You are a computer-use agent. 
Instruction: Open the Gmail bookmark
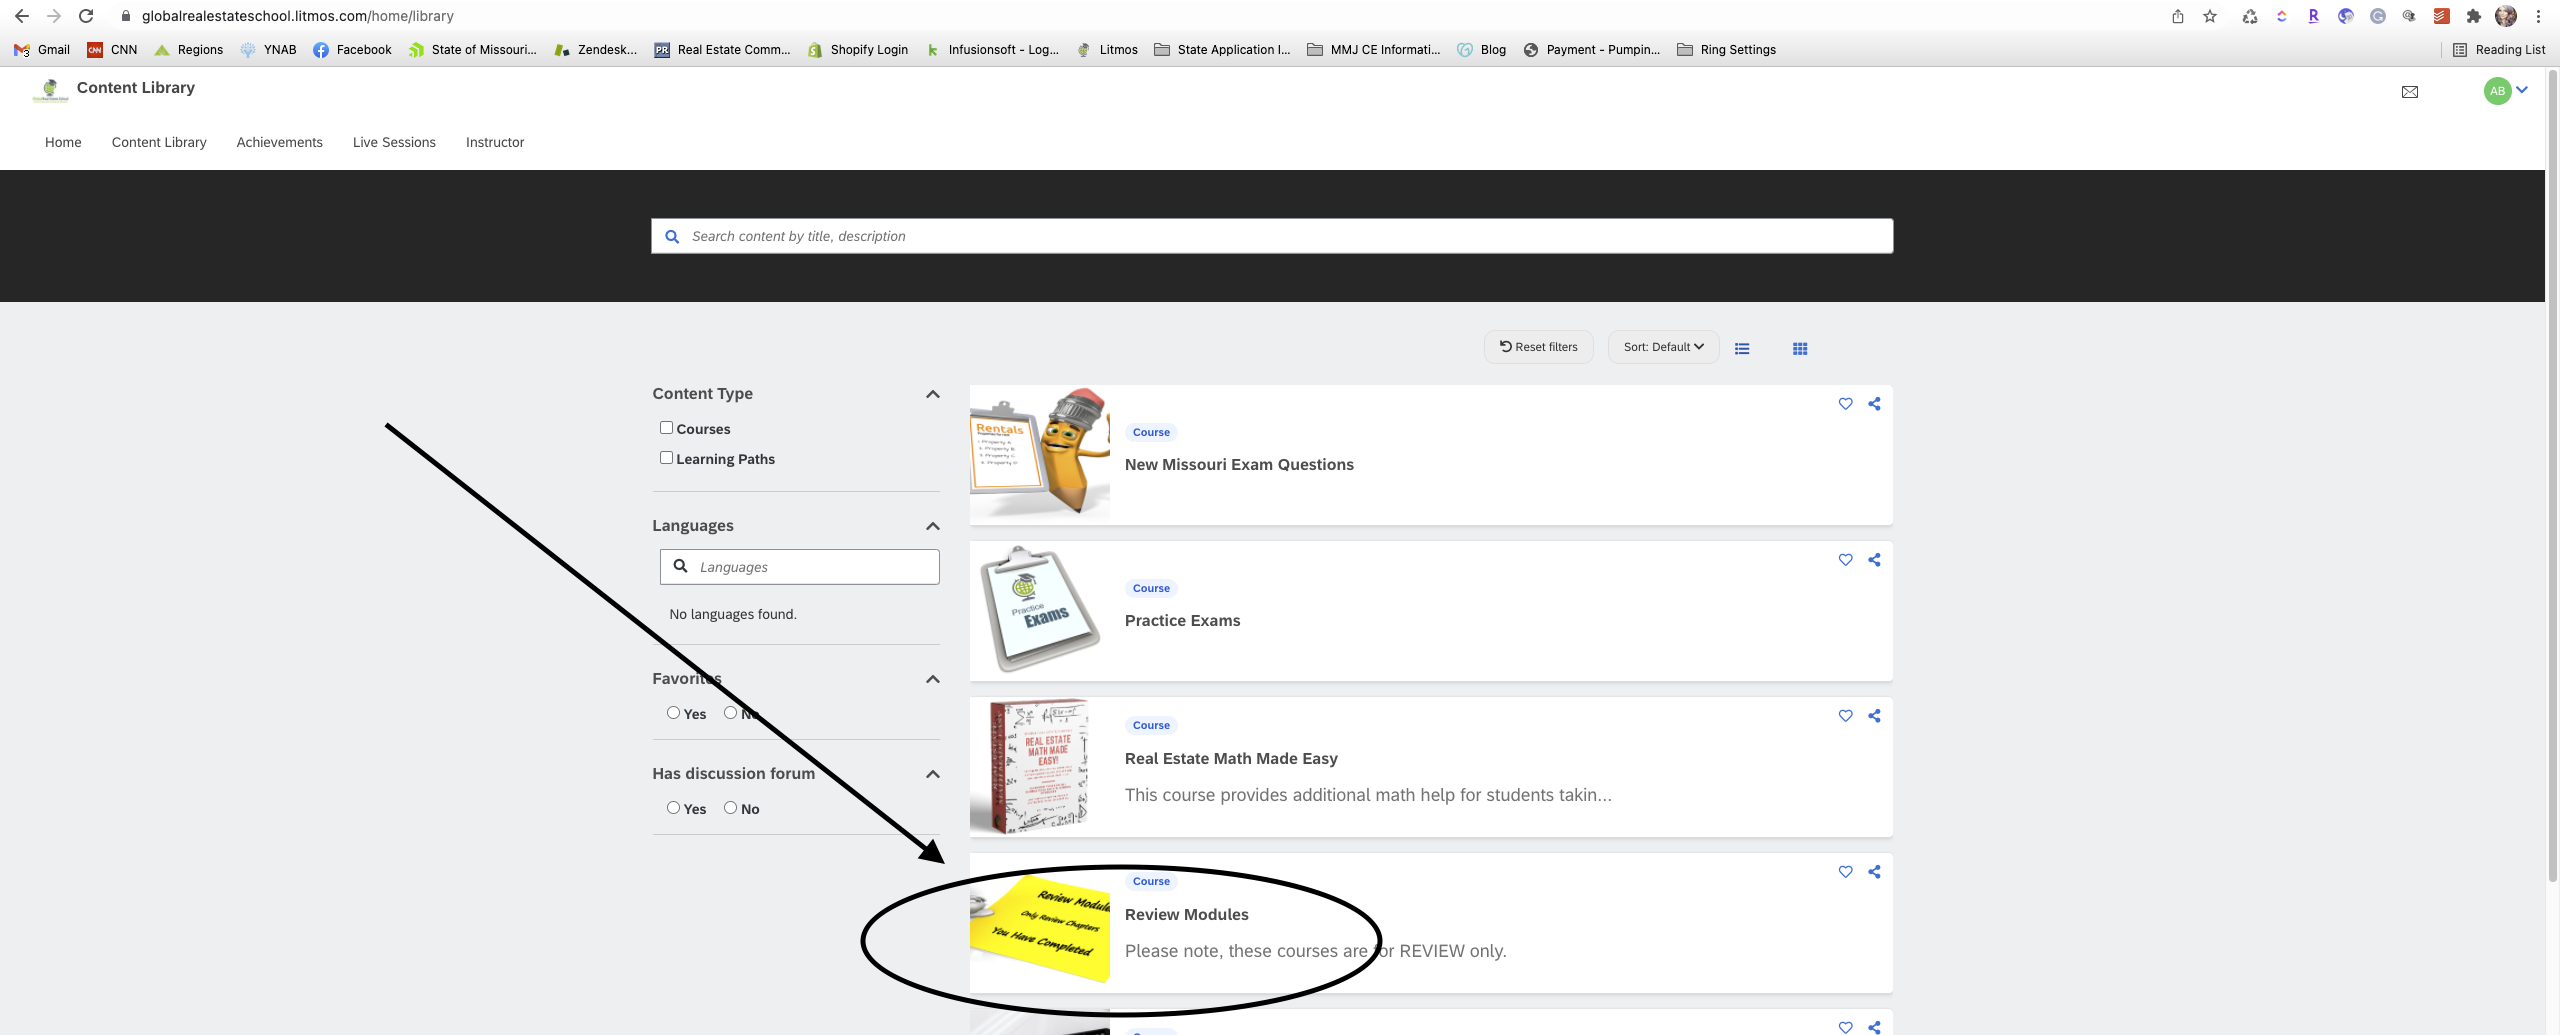[42, 50]
